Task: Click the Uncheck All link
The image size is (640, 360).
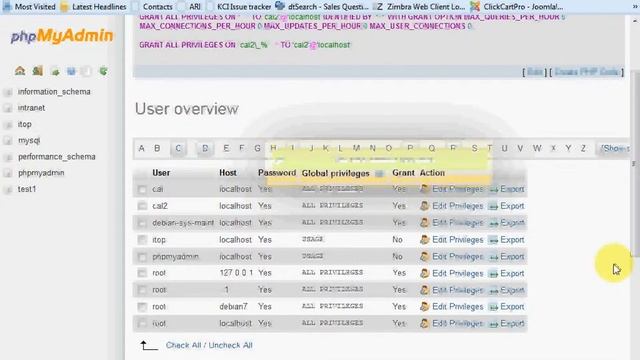Action: click(x=230, y=345)
